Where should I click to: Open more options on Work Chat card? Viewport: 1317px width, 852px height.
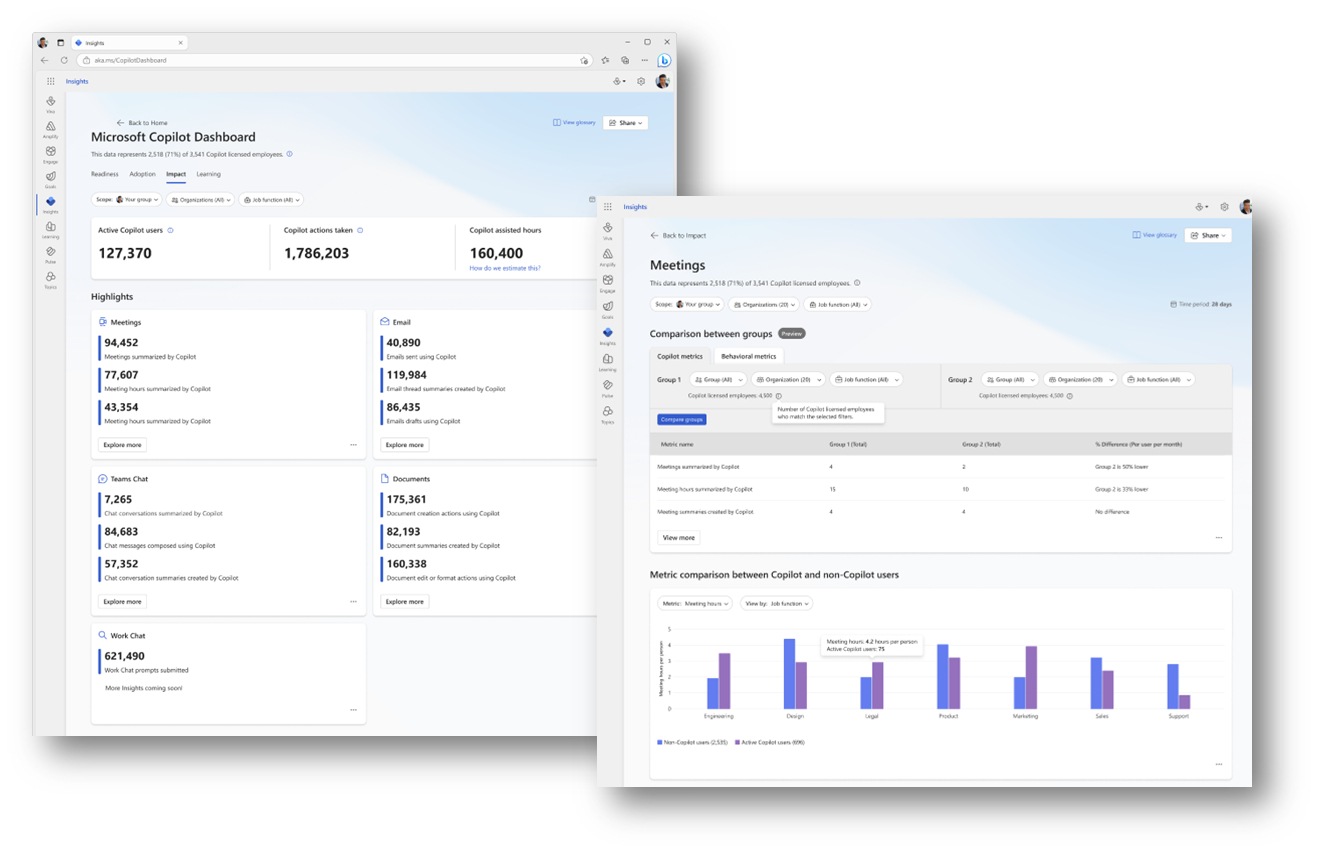tap(353, 710)
